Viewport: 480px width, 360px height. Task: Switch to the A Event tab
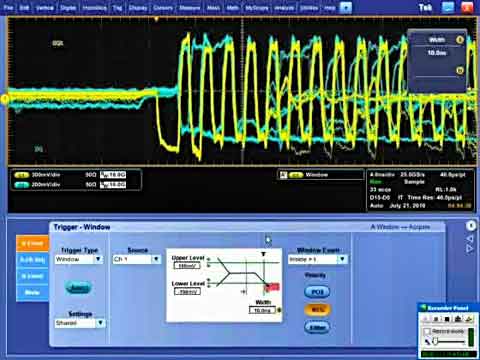tap(32, 243)
